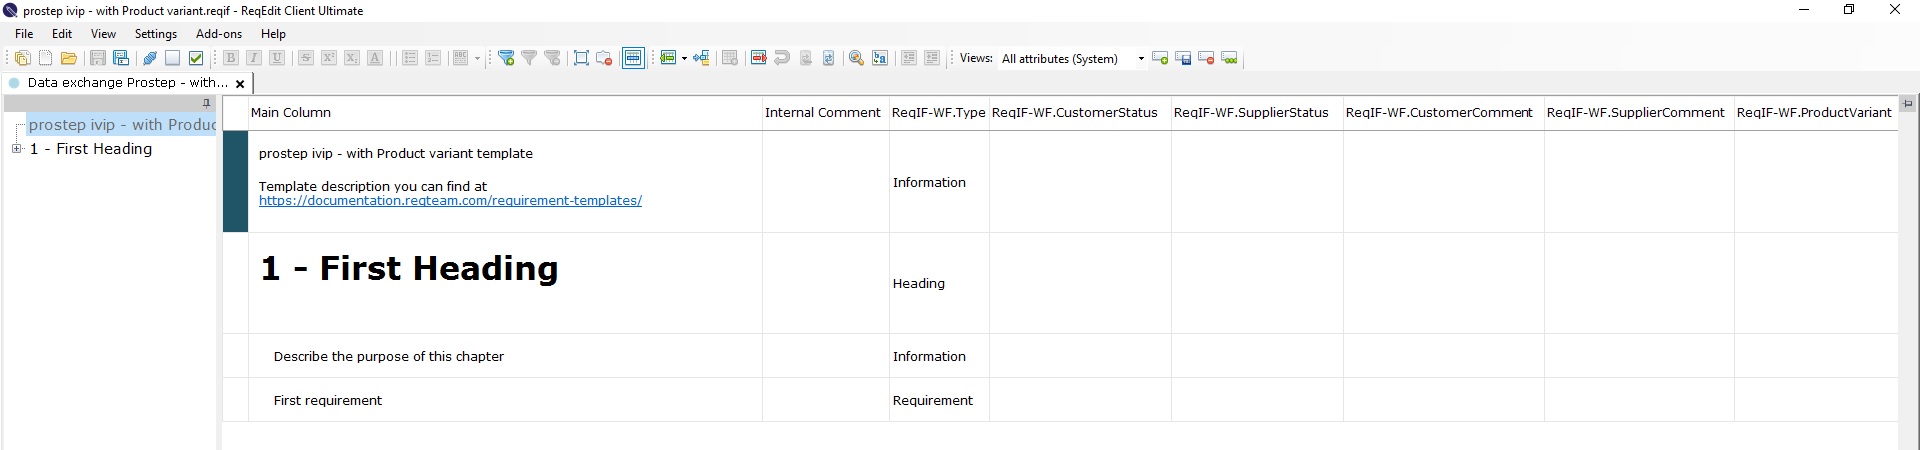Image resolution: width=1920 pixels, height=450 pixels.
Task: Add a new view with green plus icon
Action: click(1160, 58)
